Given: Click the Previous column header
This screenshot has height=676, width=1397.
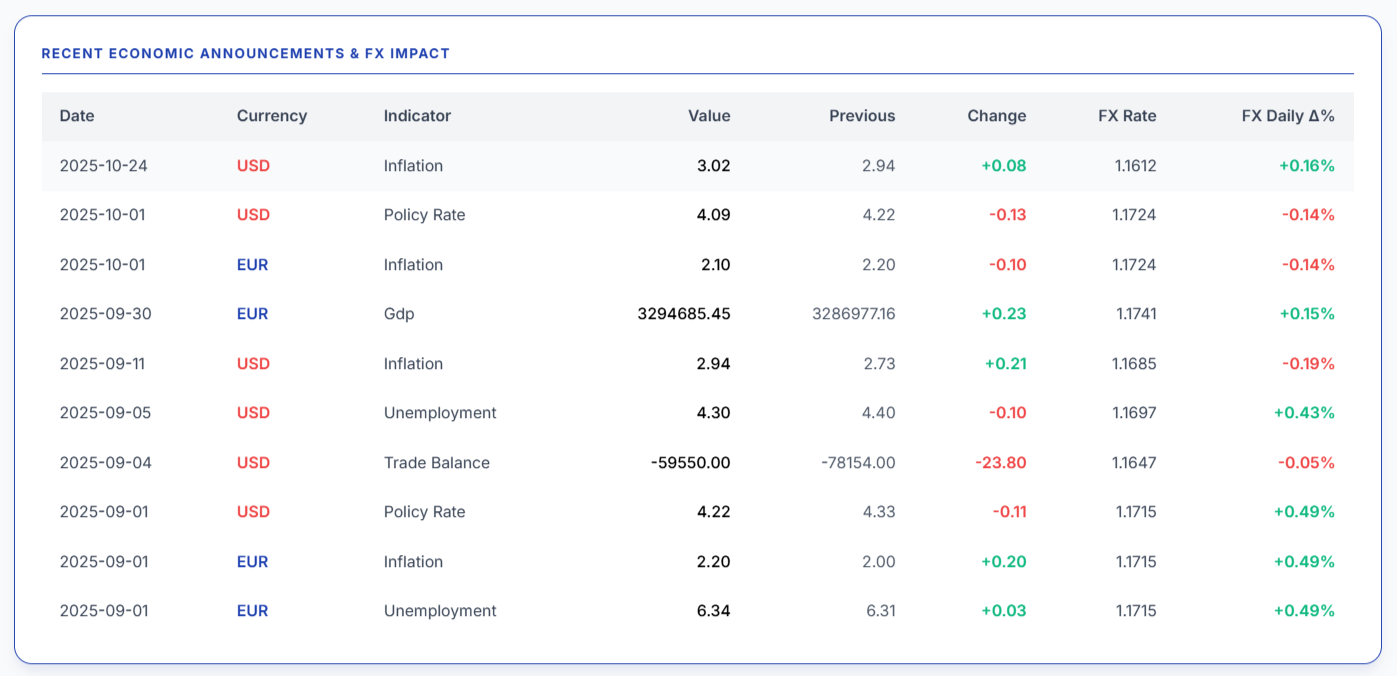Looking at the screenshot, I should [x=862, y=116].
